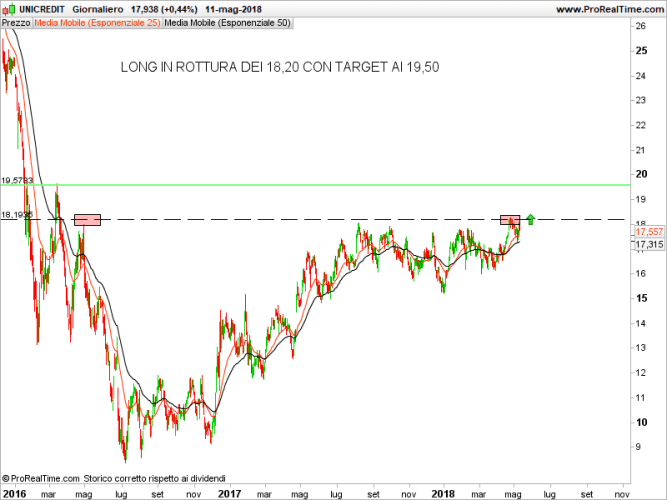
Task: Select the red rectangle near April 2016
Action: tap(88, 219)
